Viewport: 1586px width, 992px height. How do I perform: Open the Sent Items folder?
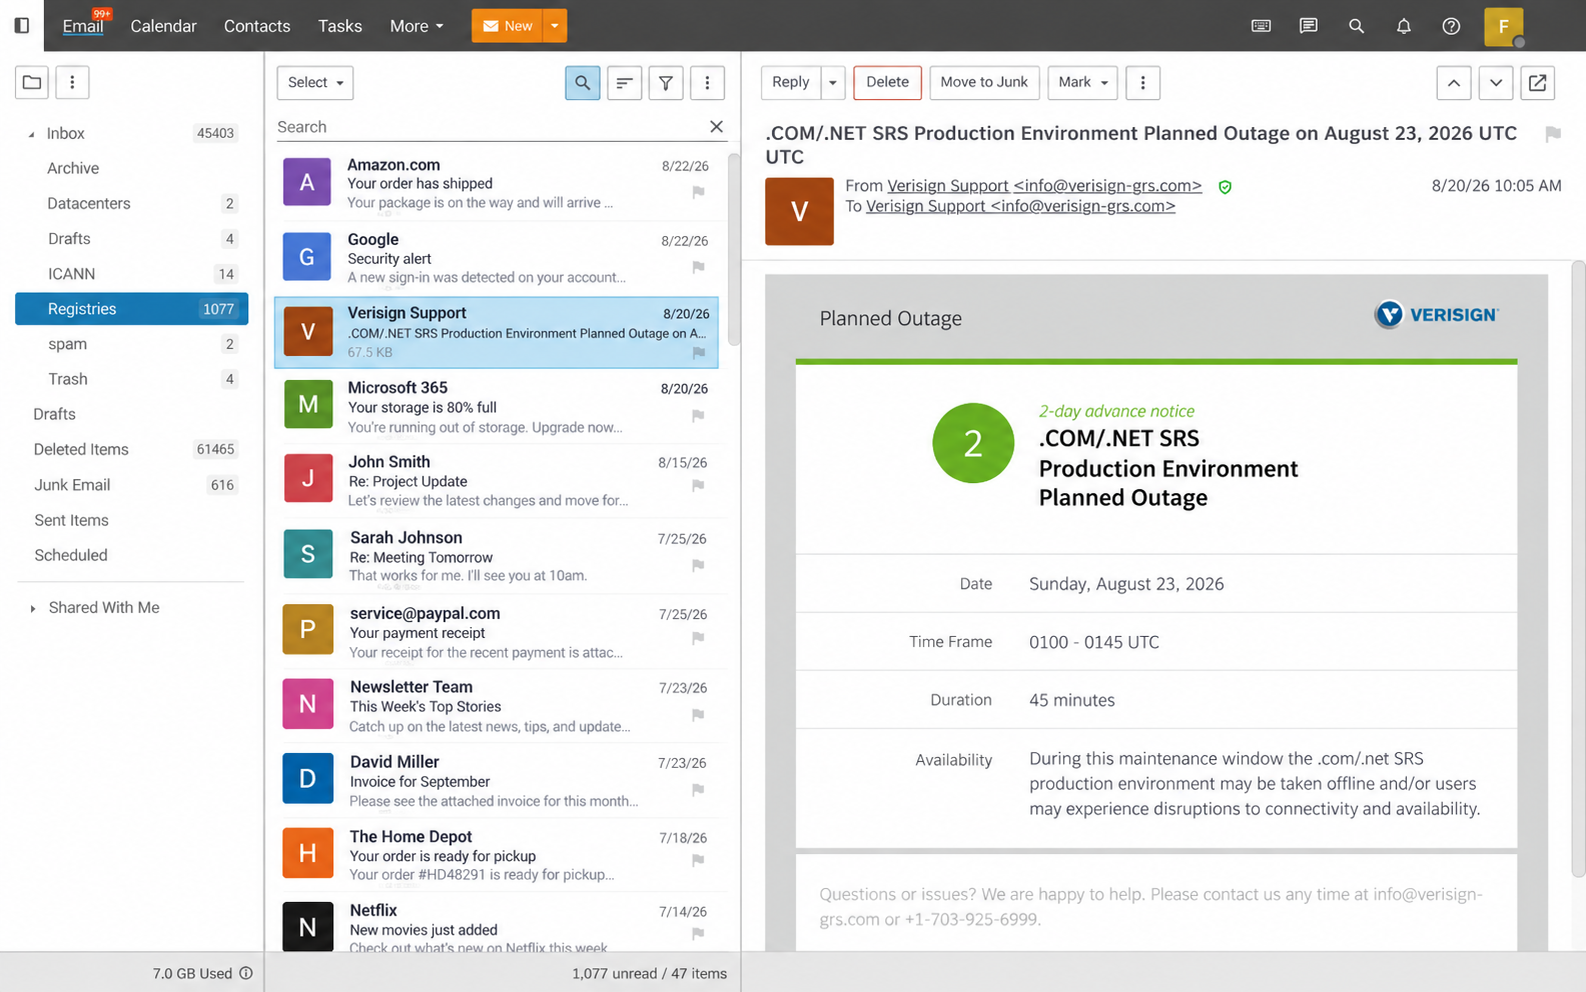[x=131, y=520]
